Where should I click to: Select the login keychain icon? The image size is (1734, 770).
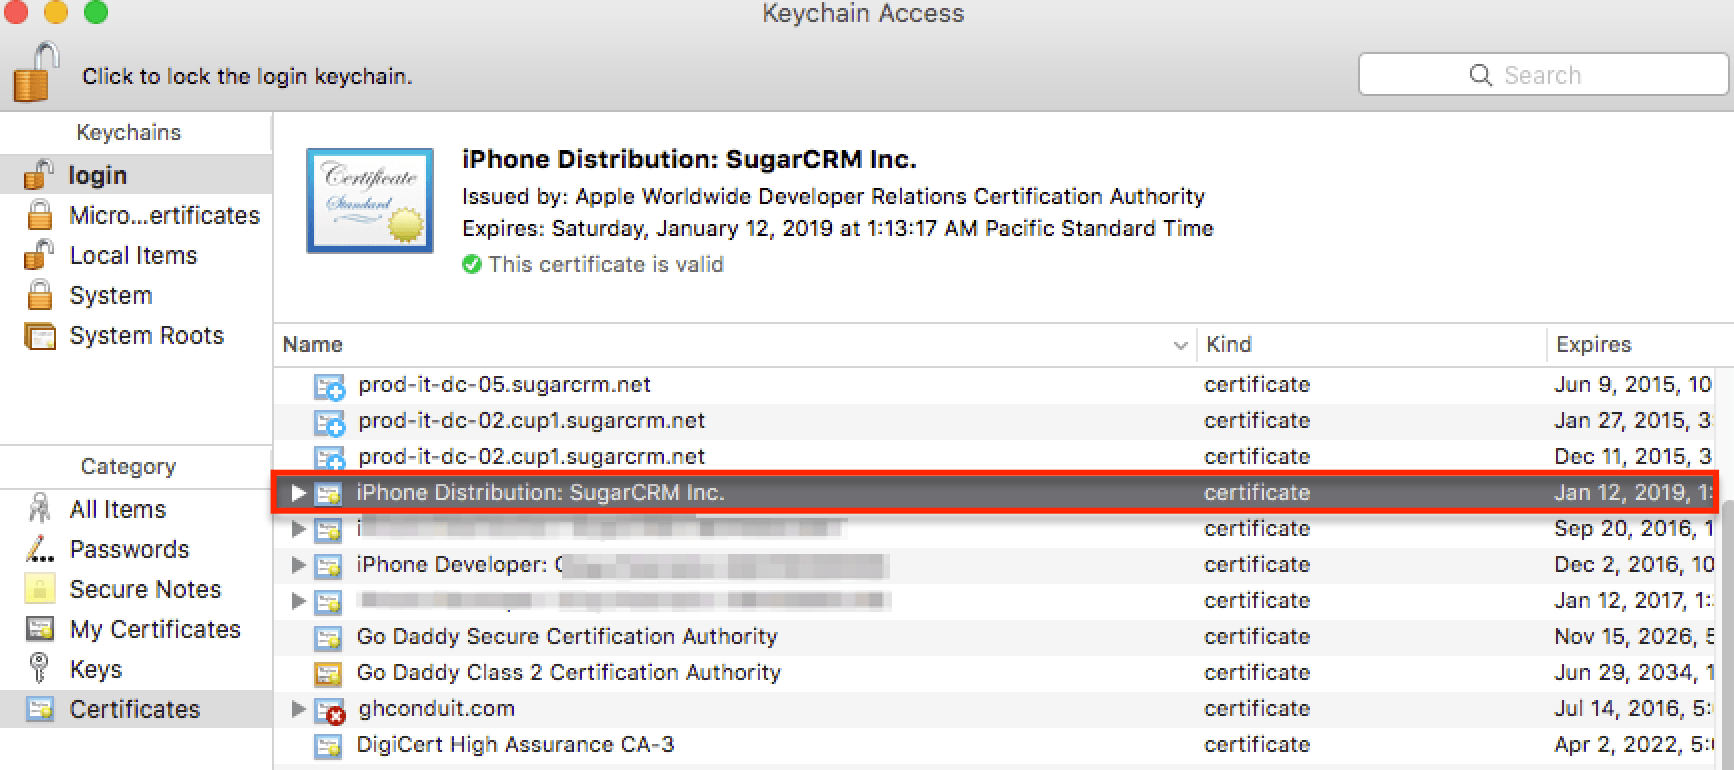(38, 175)
